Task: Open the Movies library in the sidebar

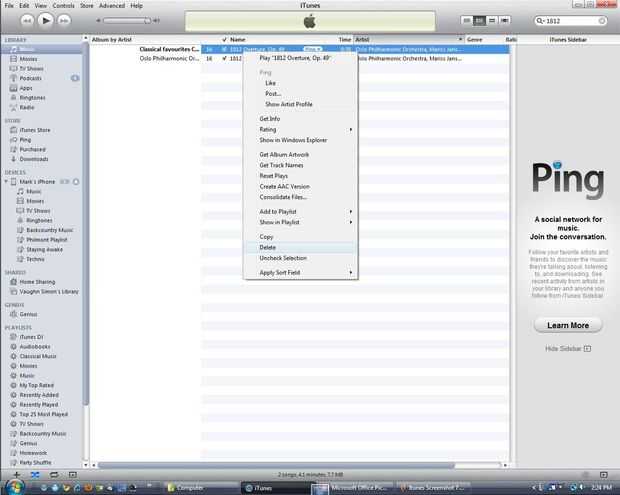Action: click(x=28, y=59)
